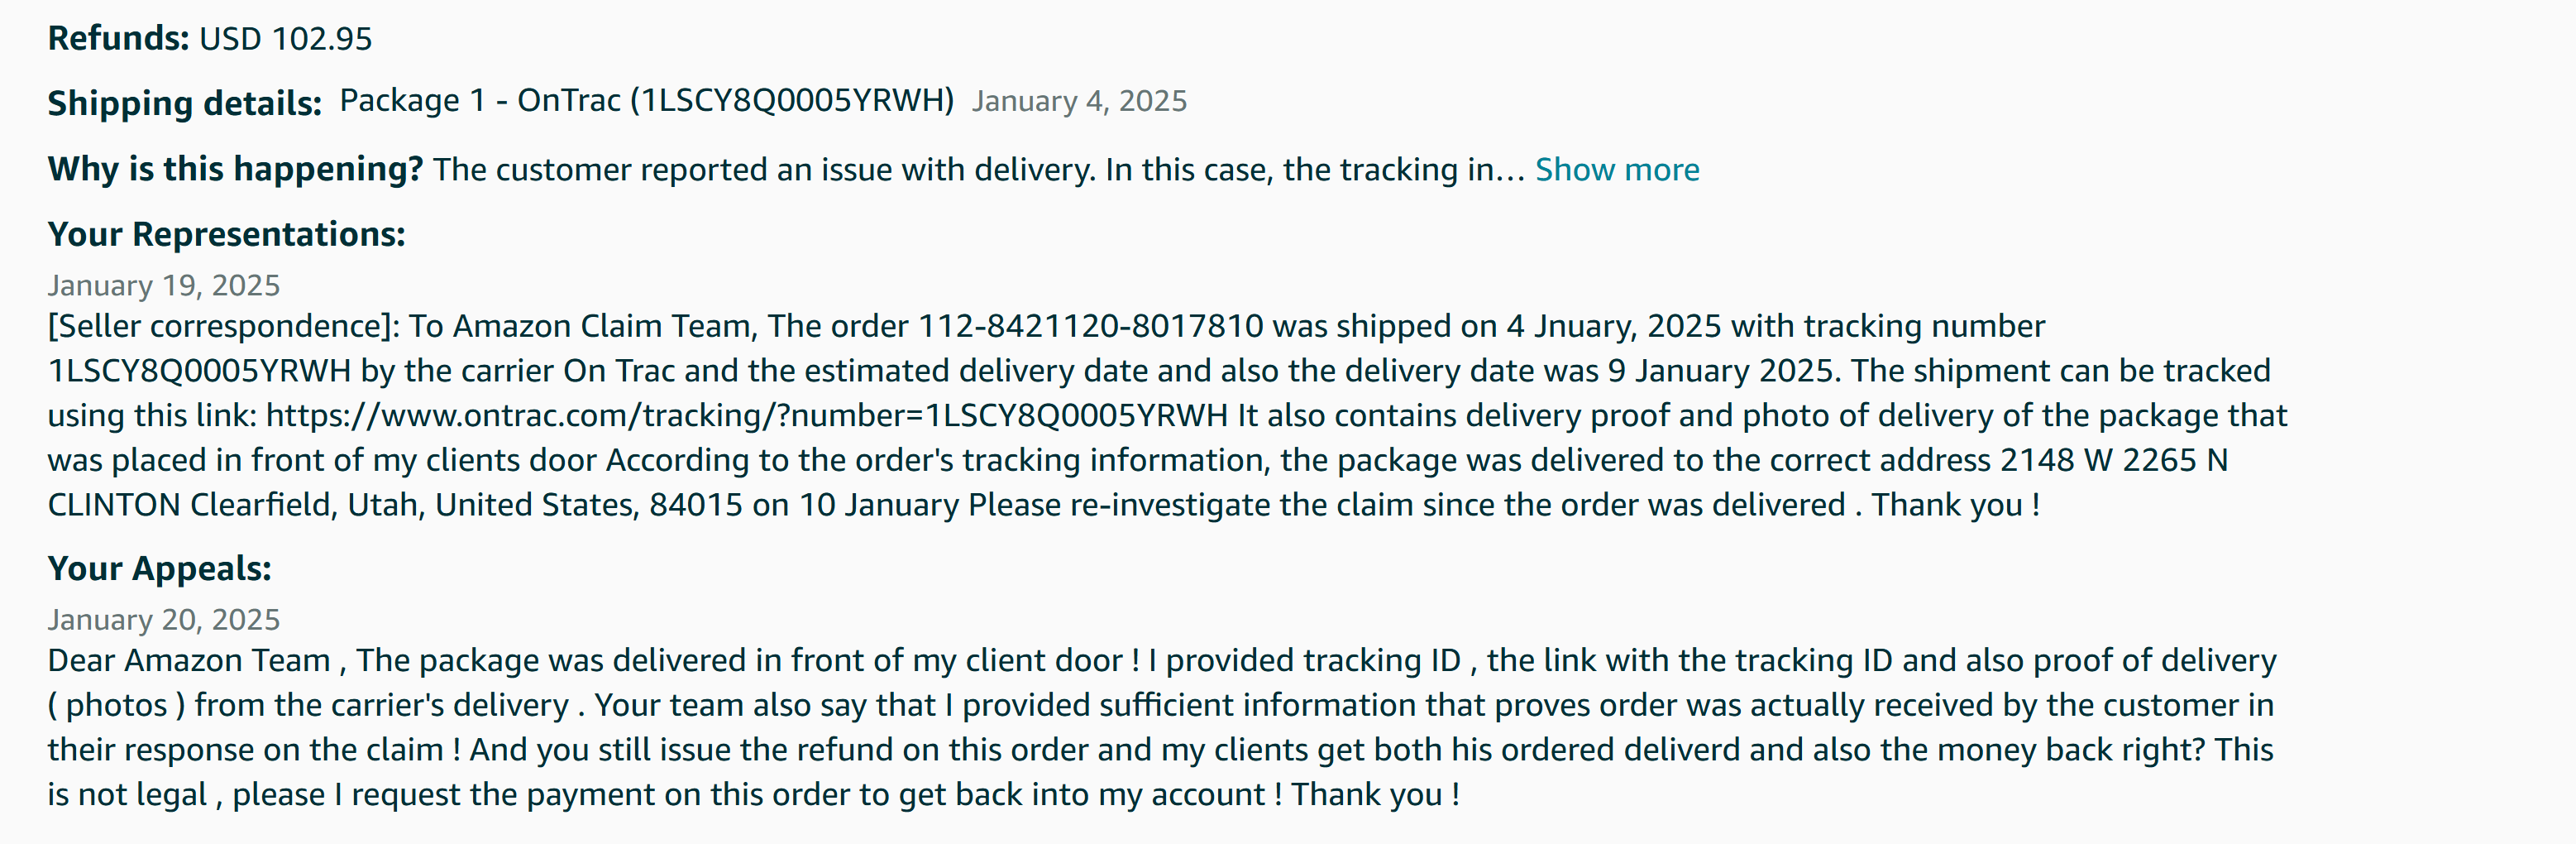The image size is (2576, 844).
Task: Click the Your Appeals heading
Action: point(159,568)
